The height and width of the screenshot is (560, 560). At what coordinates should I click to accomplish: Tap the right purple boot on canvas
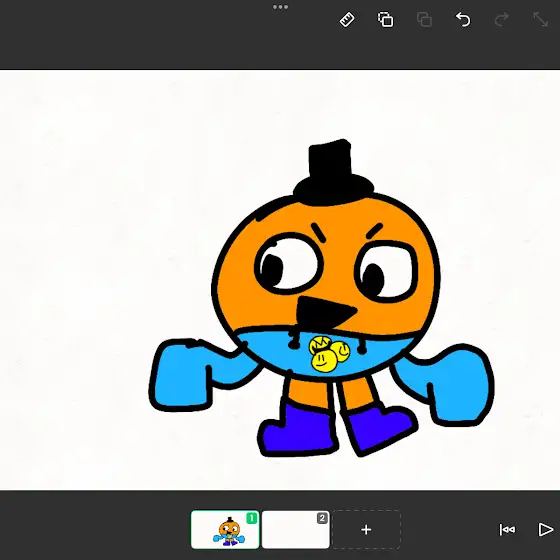click(x=380, y=430)
